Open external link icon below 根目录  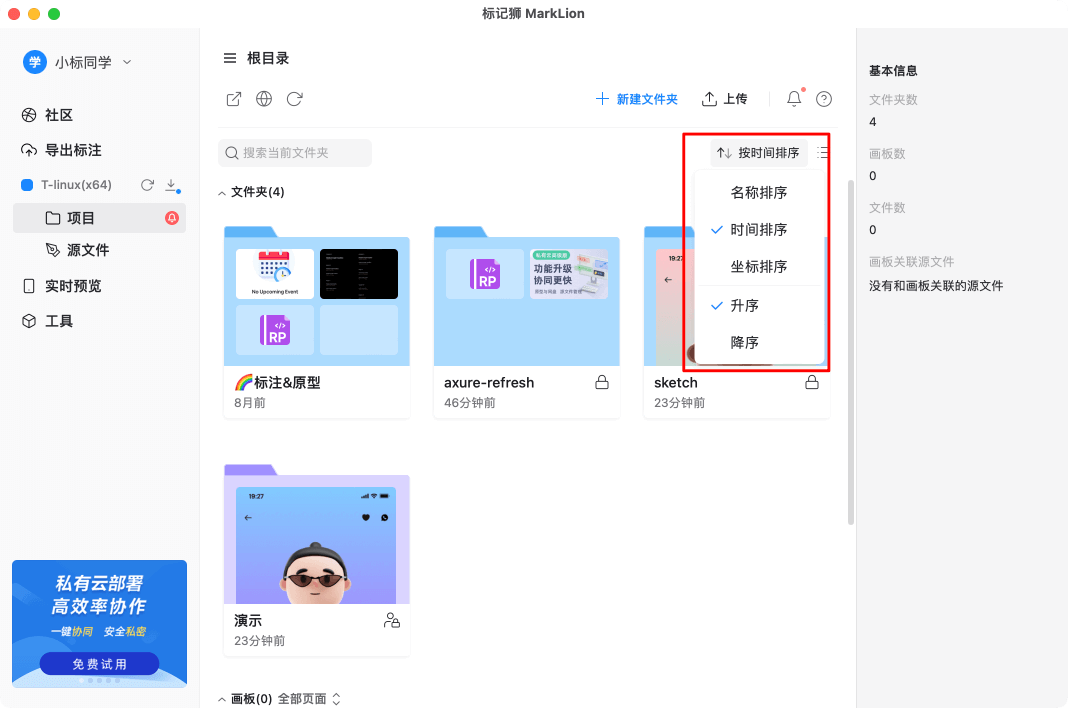[233, 99]
